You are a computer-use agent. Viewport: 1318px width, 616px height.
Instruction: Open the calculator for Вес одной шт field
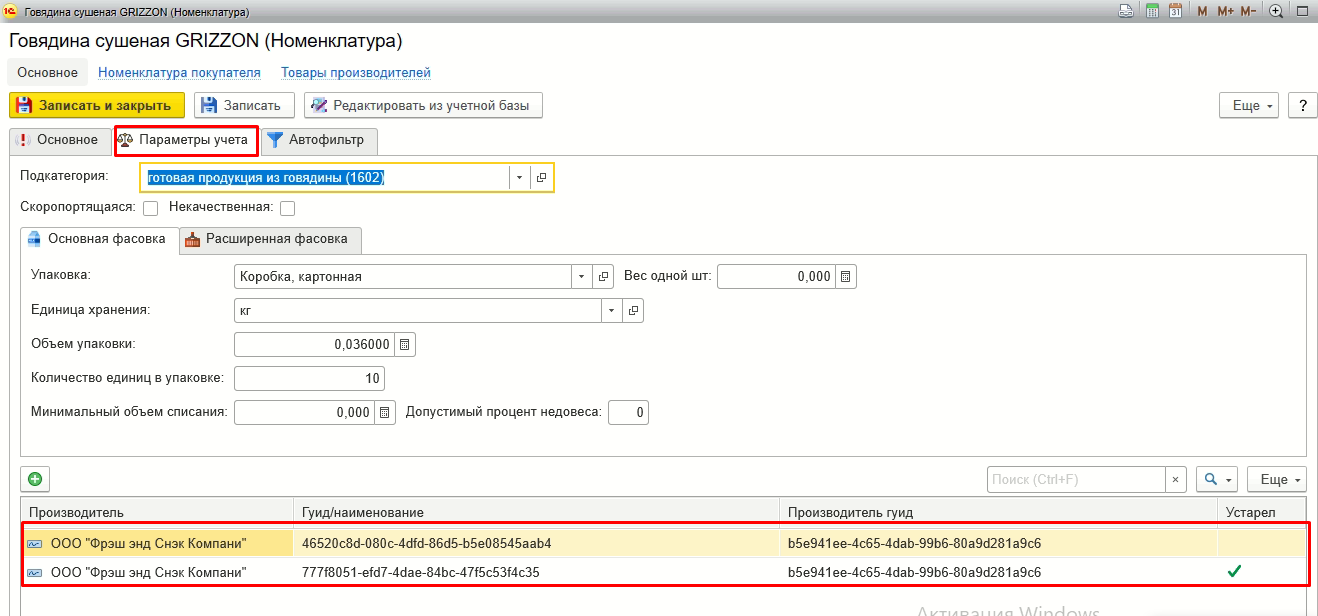pyautogui.click(x=846, y=277)
